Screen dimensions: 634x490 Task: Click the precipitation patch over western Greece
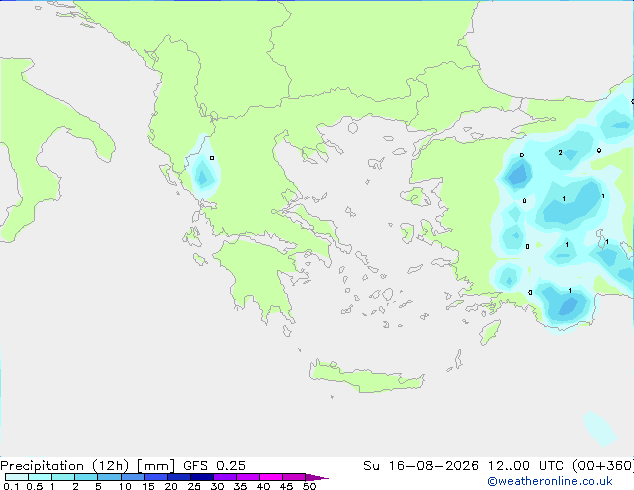pyautogui.click(x=203, y=169)
